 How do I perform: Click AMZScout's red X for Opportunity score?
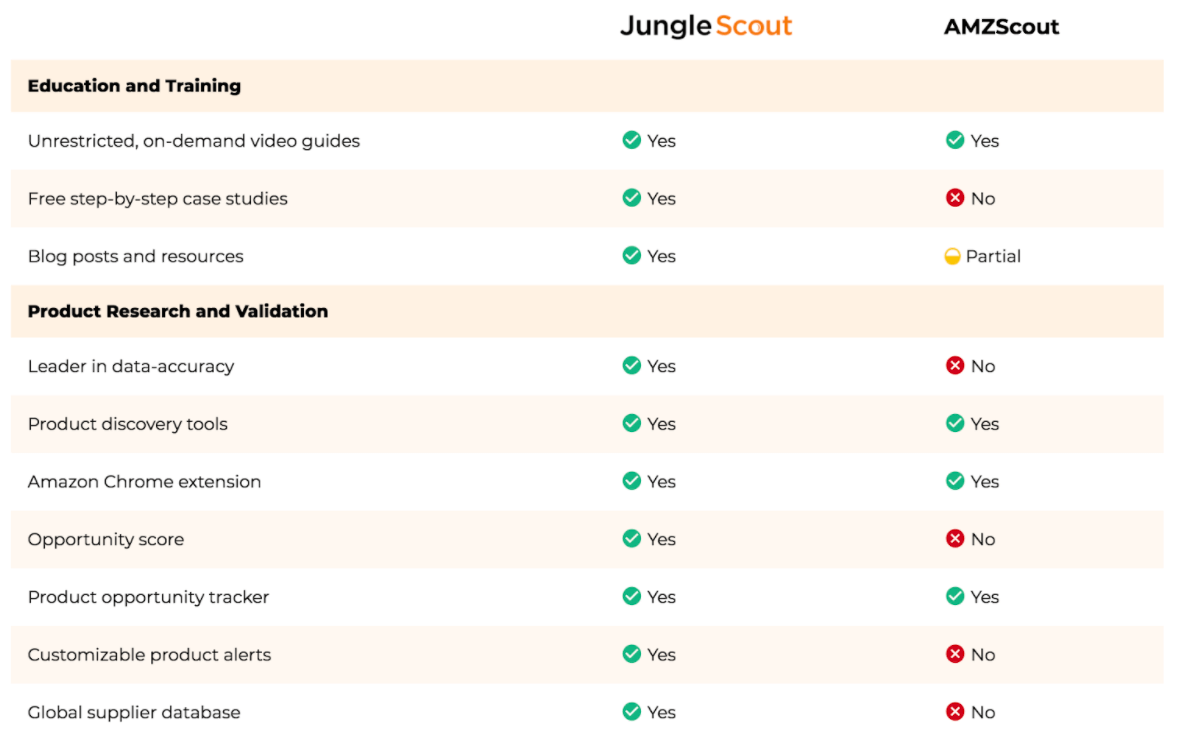tap(955, 539)
